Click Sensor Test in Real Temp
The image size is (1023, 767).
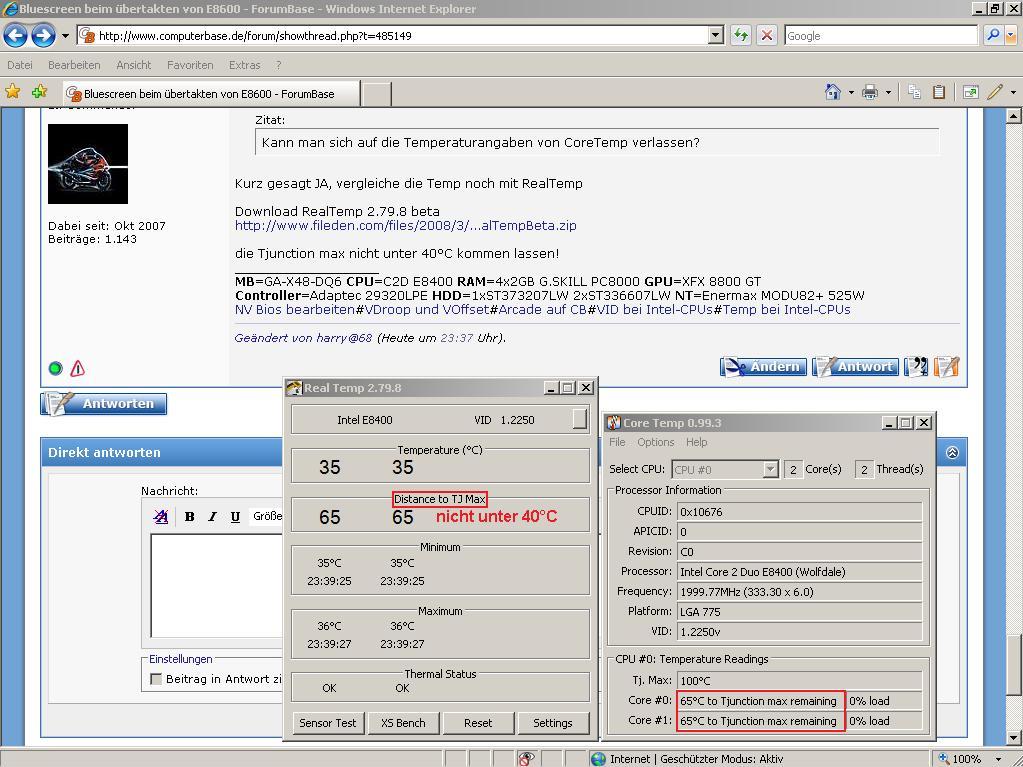point(328,723)
